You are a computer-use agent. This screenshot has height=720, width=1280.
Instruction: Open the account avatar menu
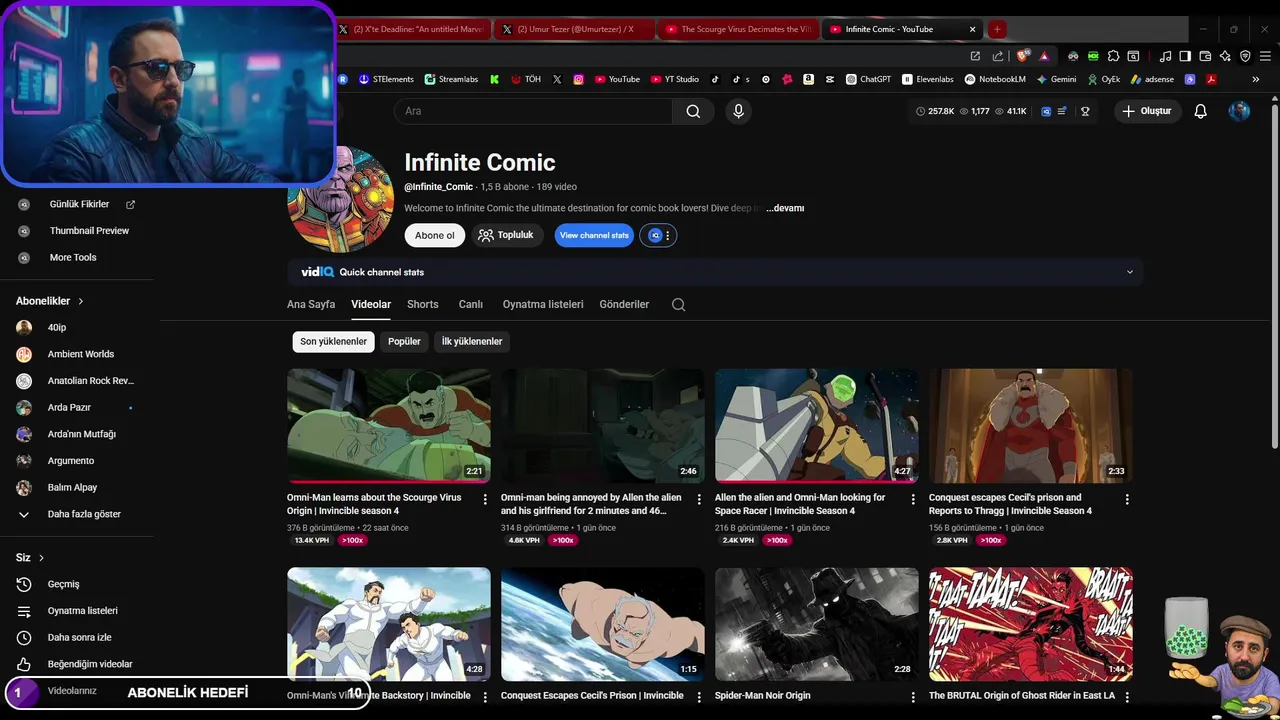click(x=1239, y=111)
